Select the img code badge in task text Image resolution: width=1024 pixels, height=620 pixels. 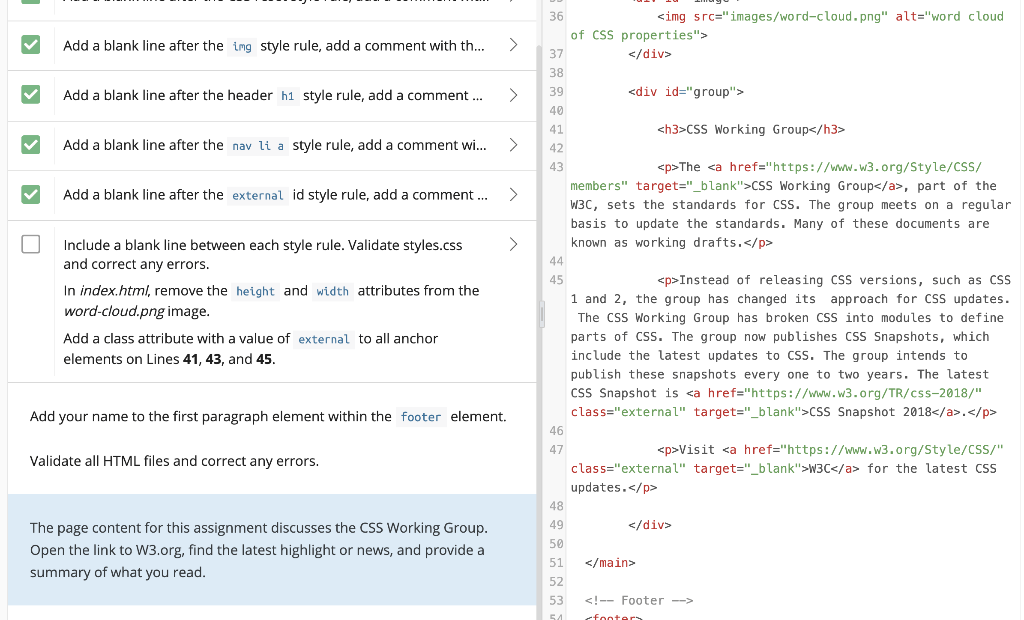coord(241,46)
